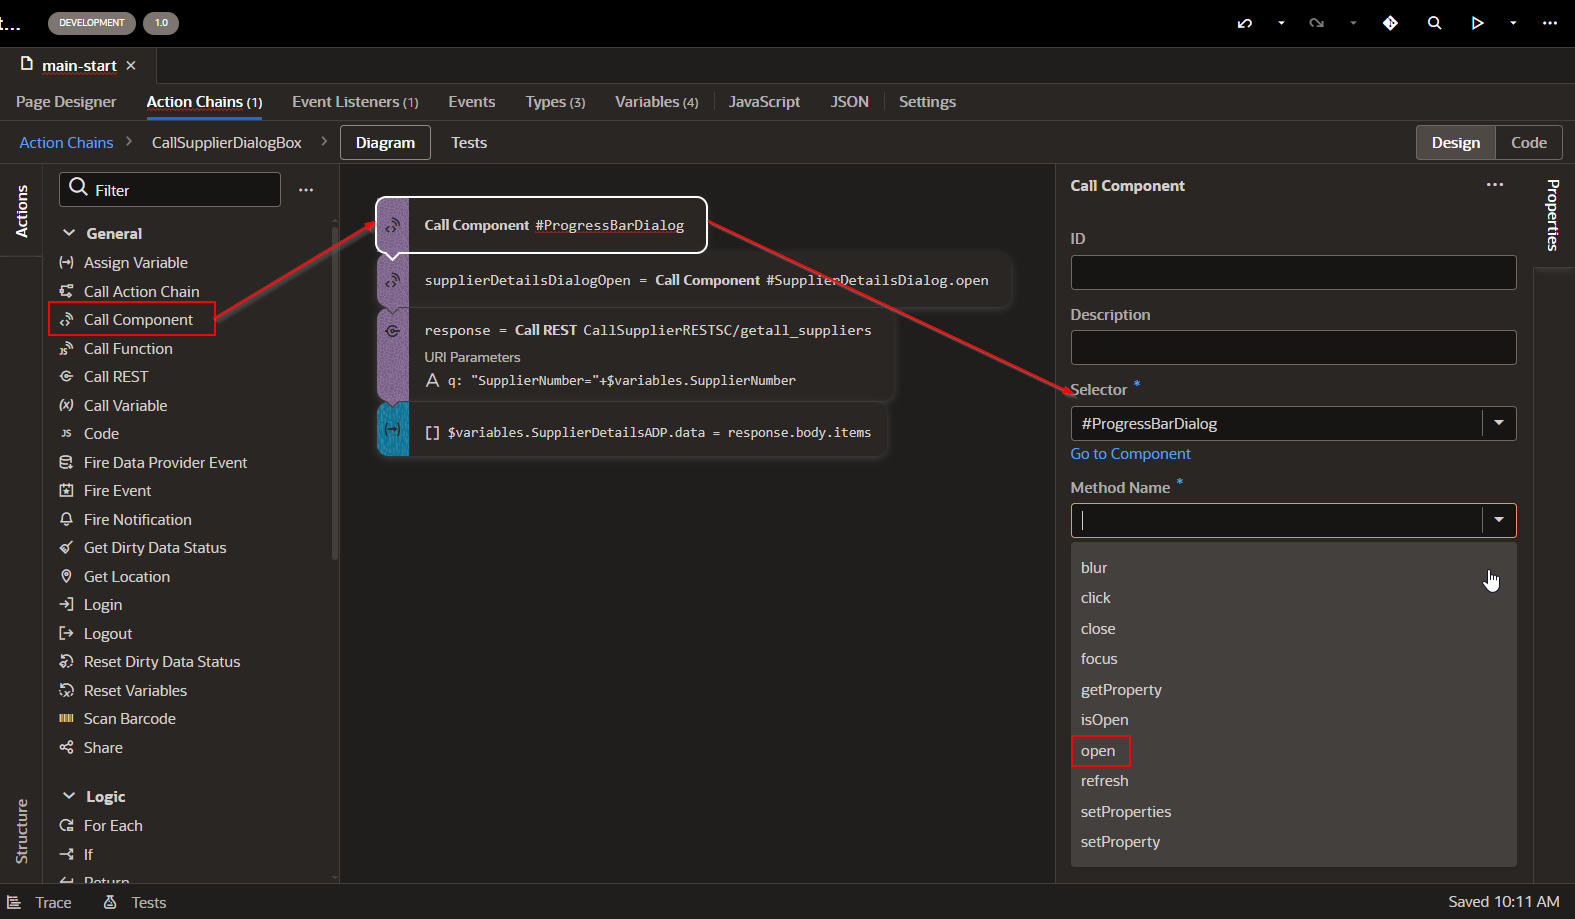The width and height of the screenshot is (1575, 919).
Task: Switch to Types tab
Action: (555, 102)
